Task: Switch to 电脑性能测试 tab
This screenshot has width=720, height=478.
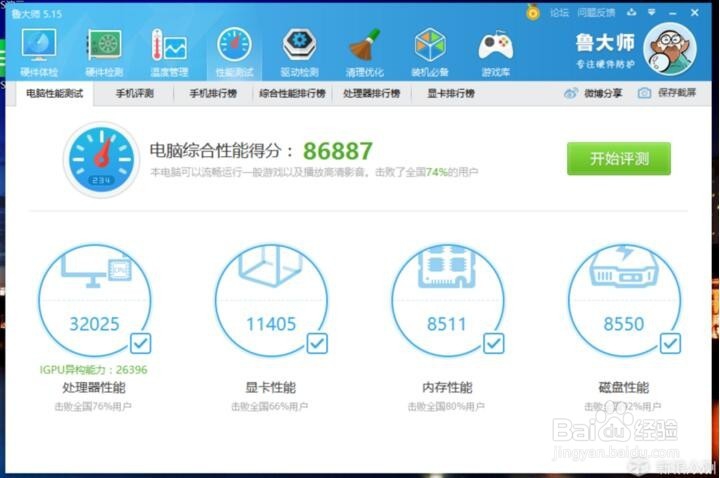Action: pos(55,94)
